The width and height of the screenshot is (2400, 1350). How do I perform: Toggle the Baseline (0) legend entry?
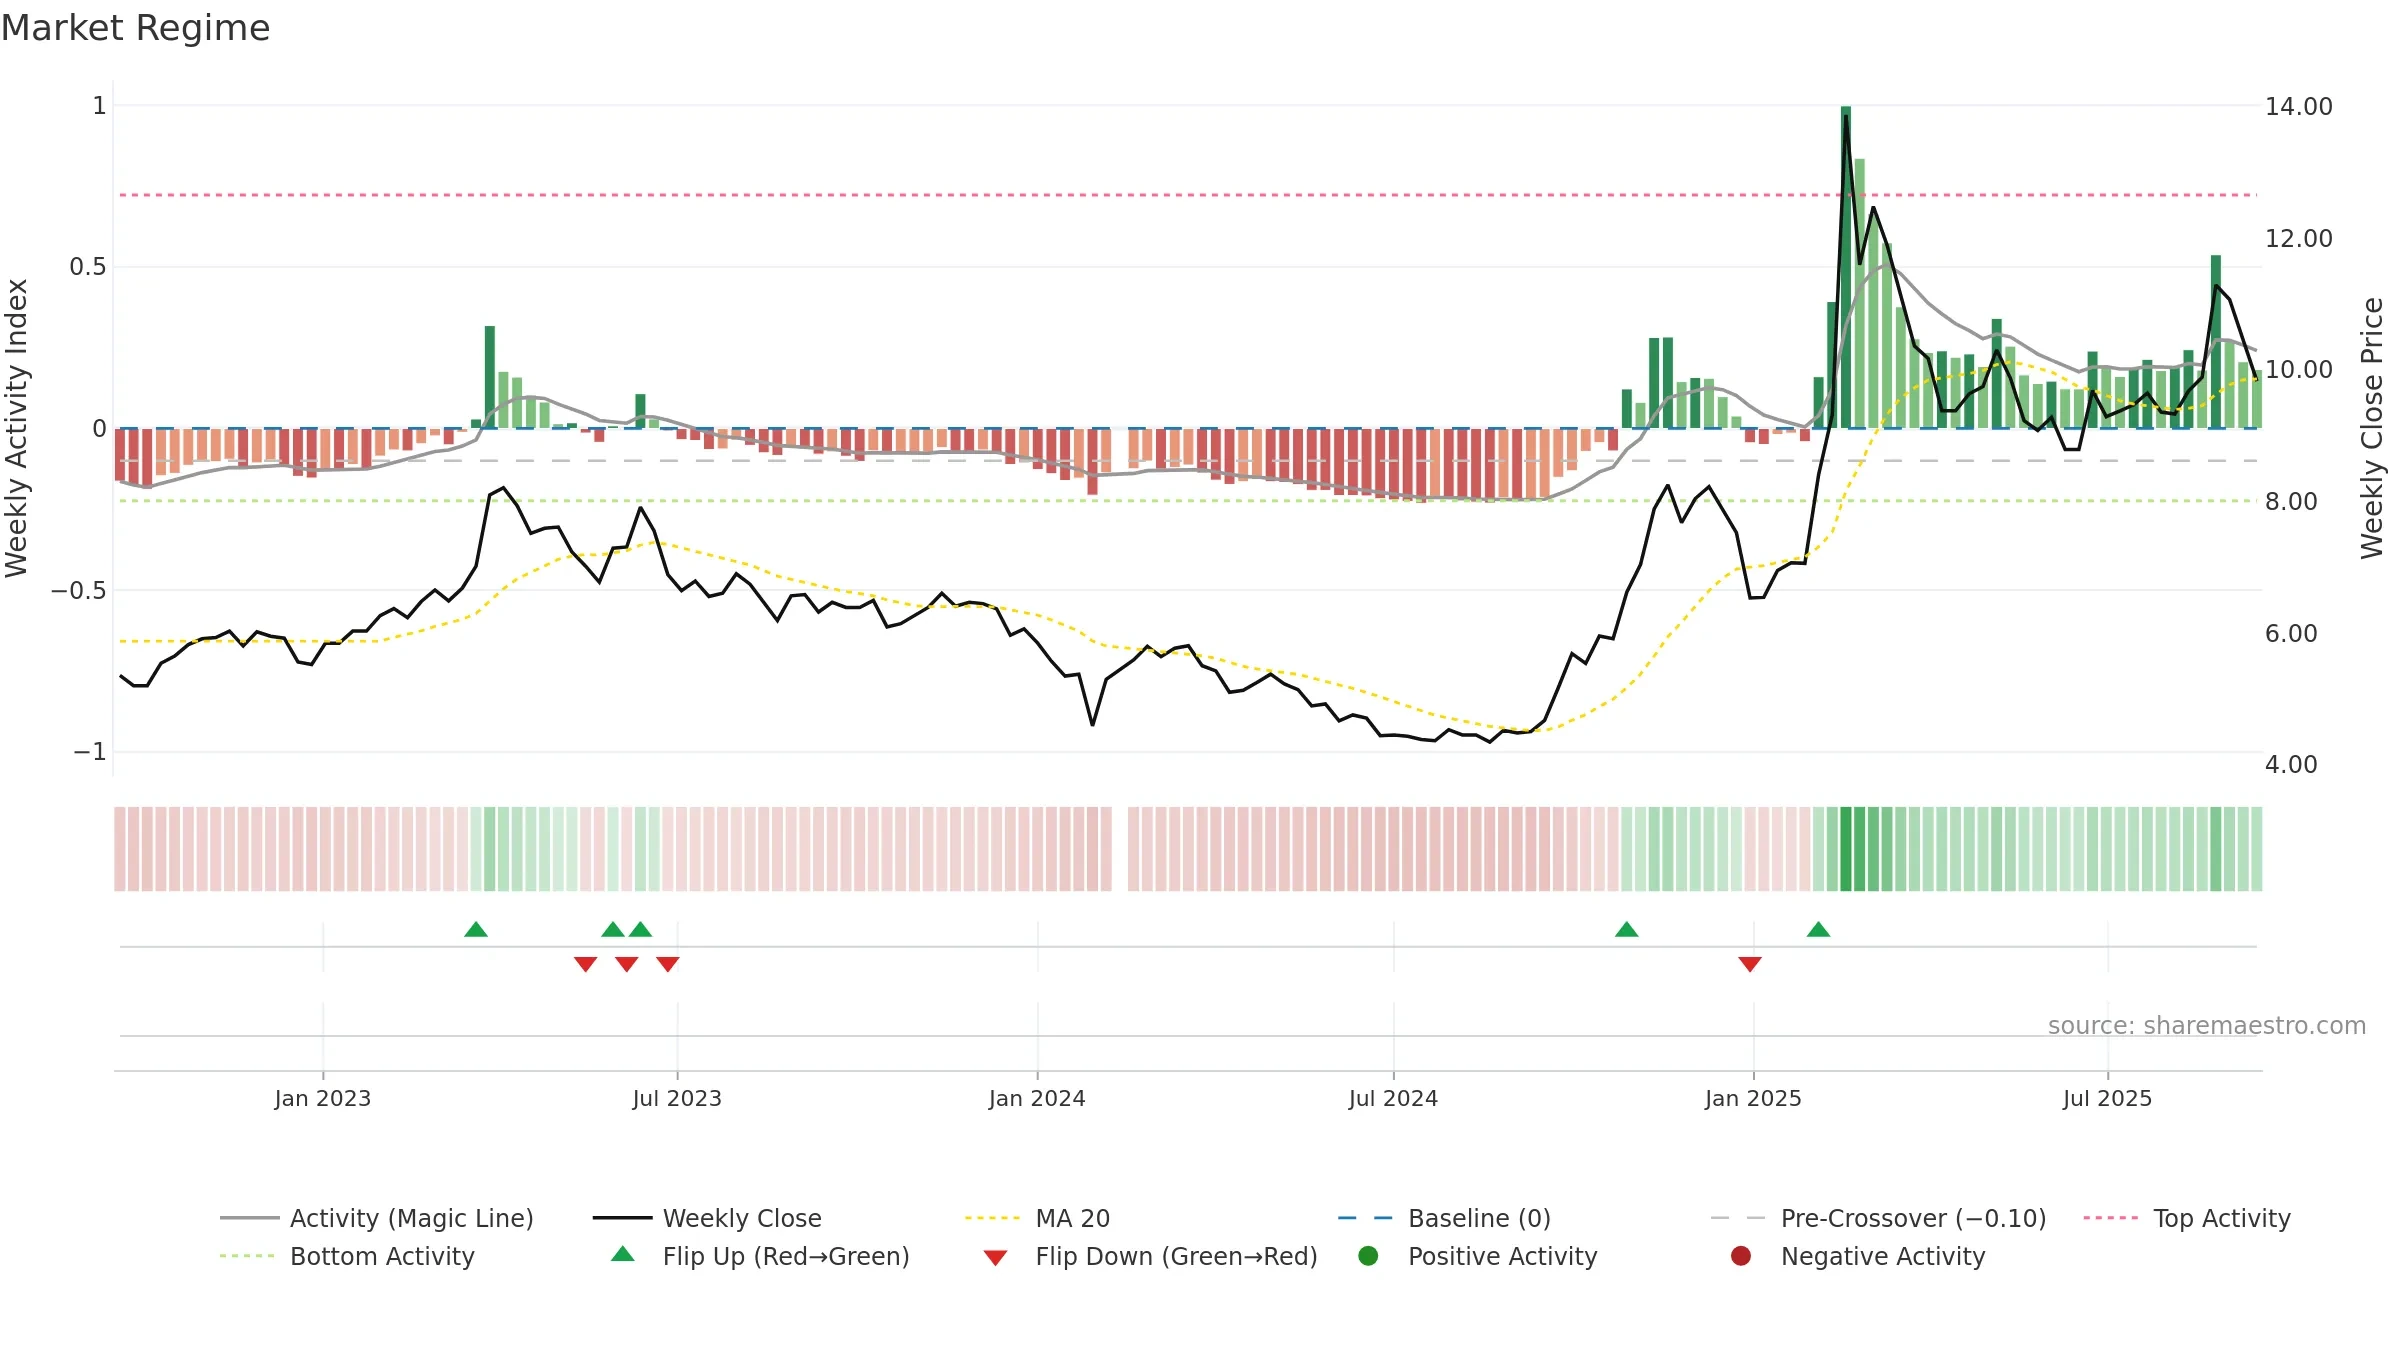[x=1444, y=1218]
